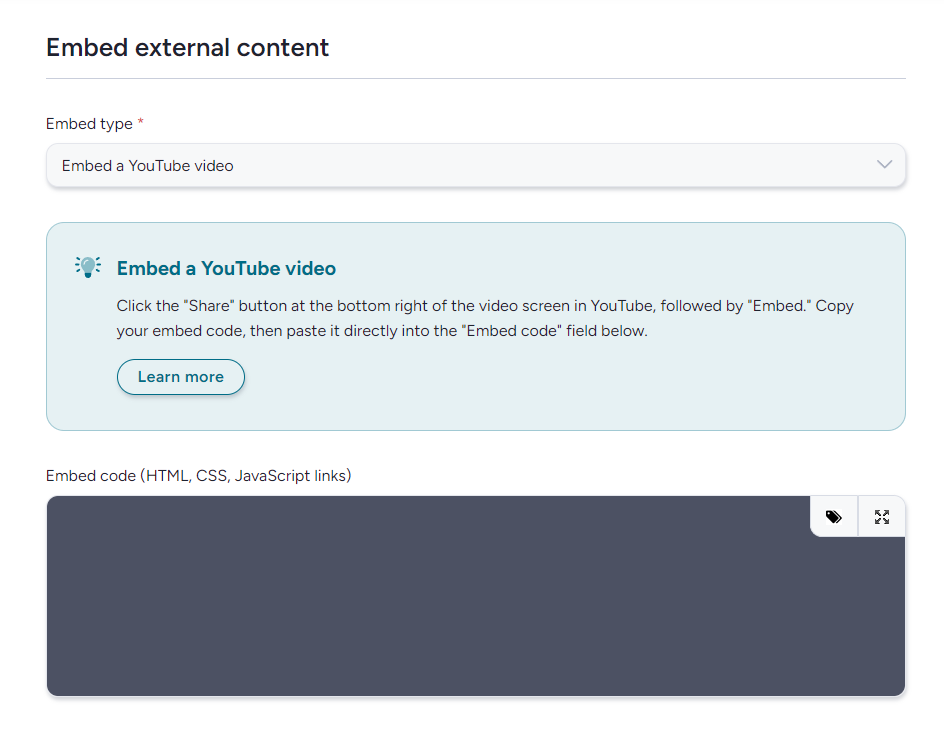Expand the code editor to fullscreen

point(881,517)
